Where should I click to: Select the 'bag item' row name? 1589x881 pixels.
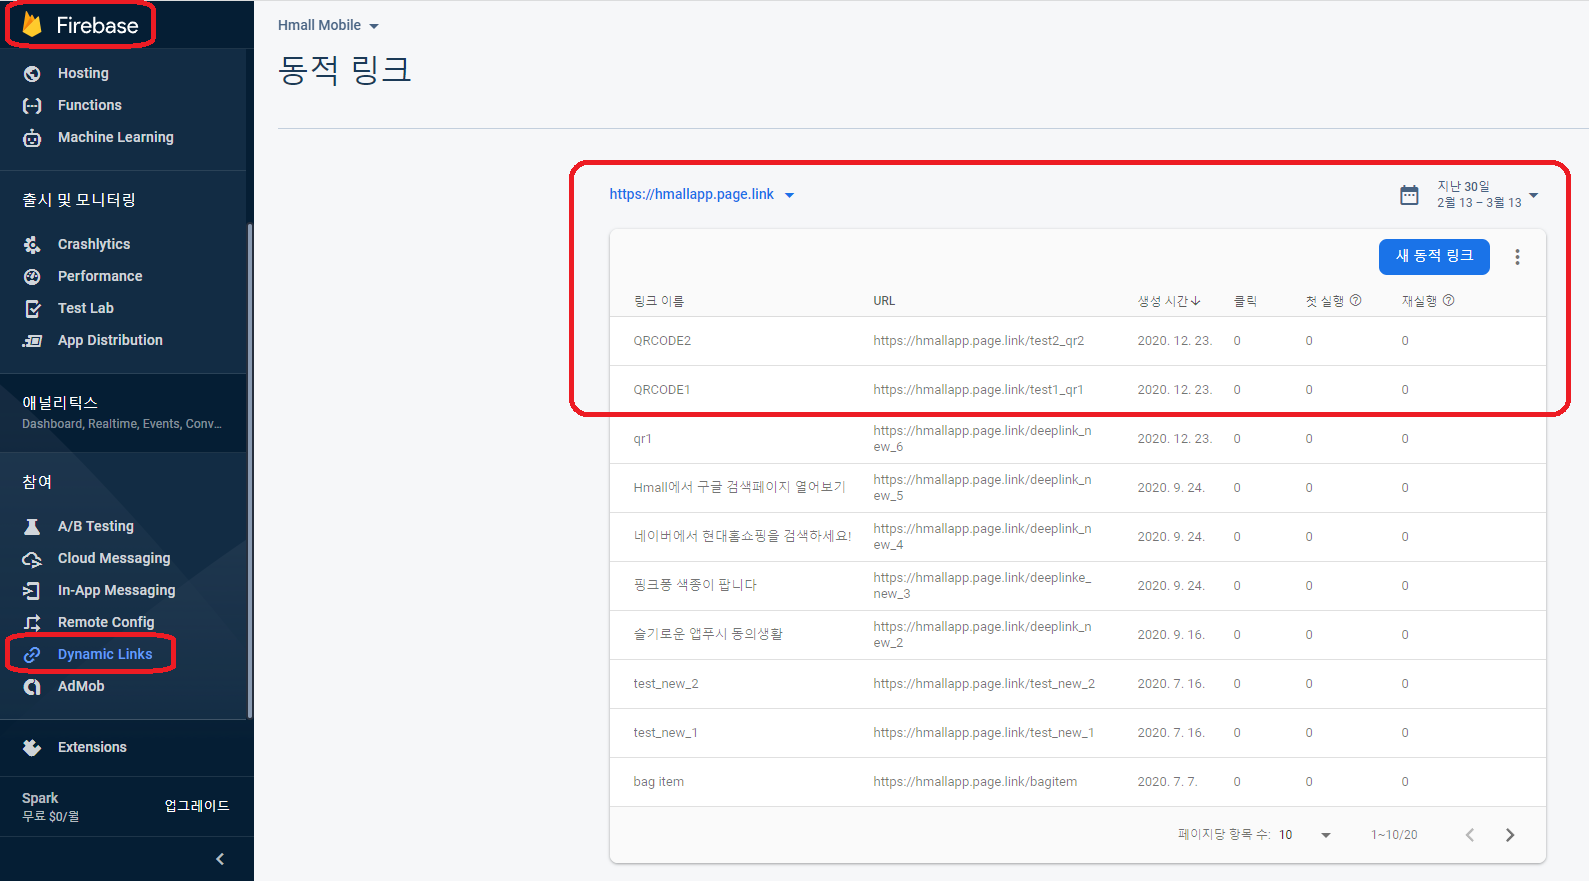(x=658, y=782)
